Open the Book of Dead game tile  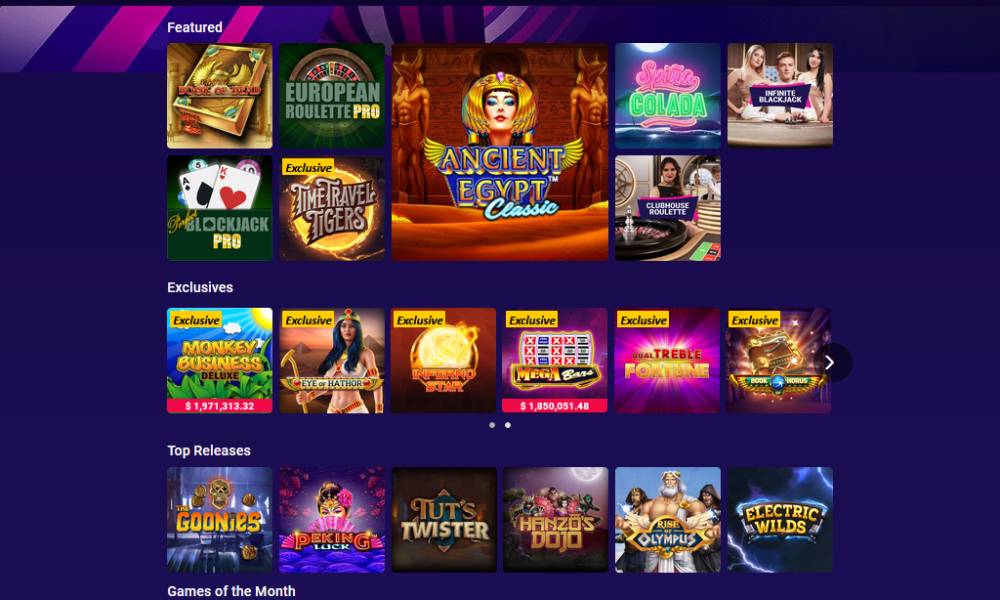[x=219, y=96]
